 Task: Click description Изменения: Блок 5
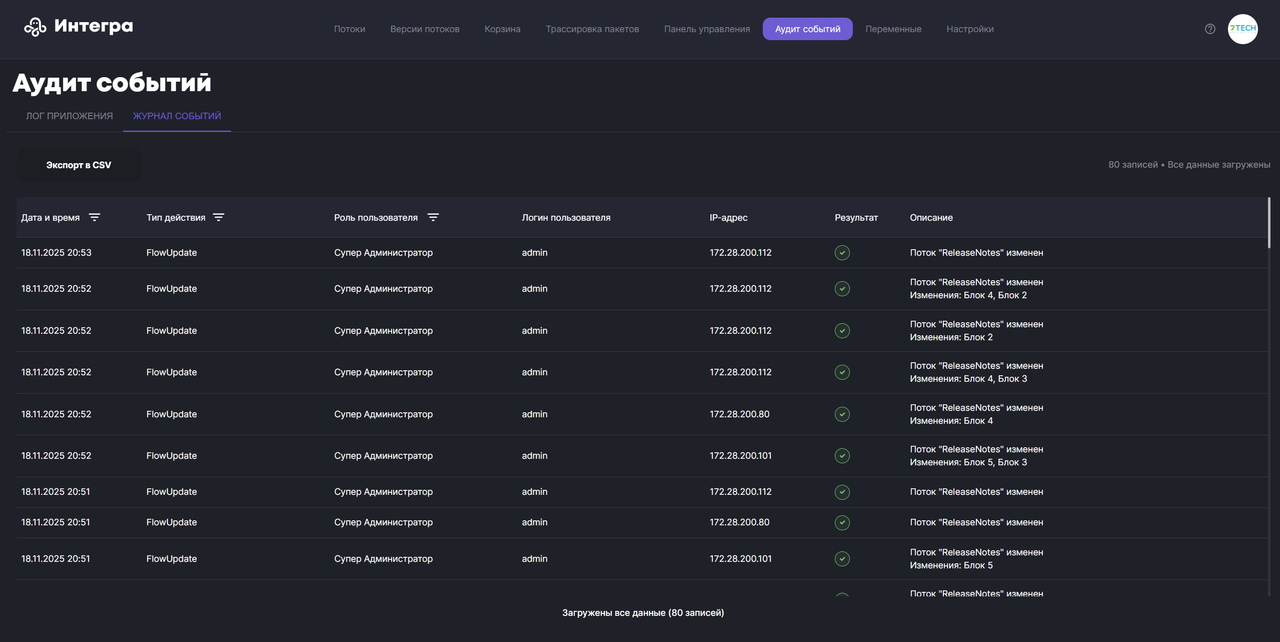coord(951,566)
